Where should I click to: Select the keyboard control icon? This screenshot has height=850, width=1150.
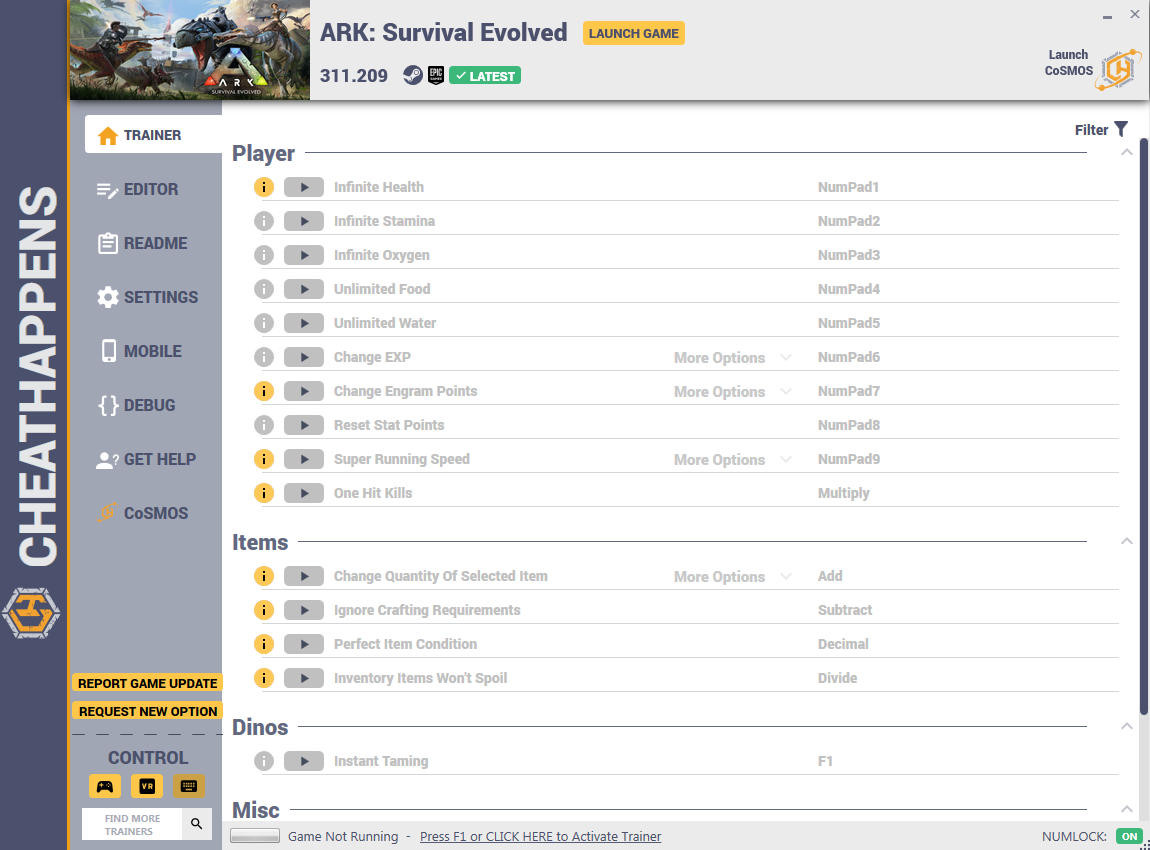(188, 786)
